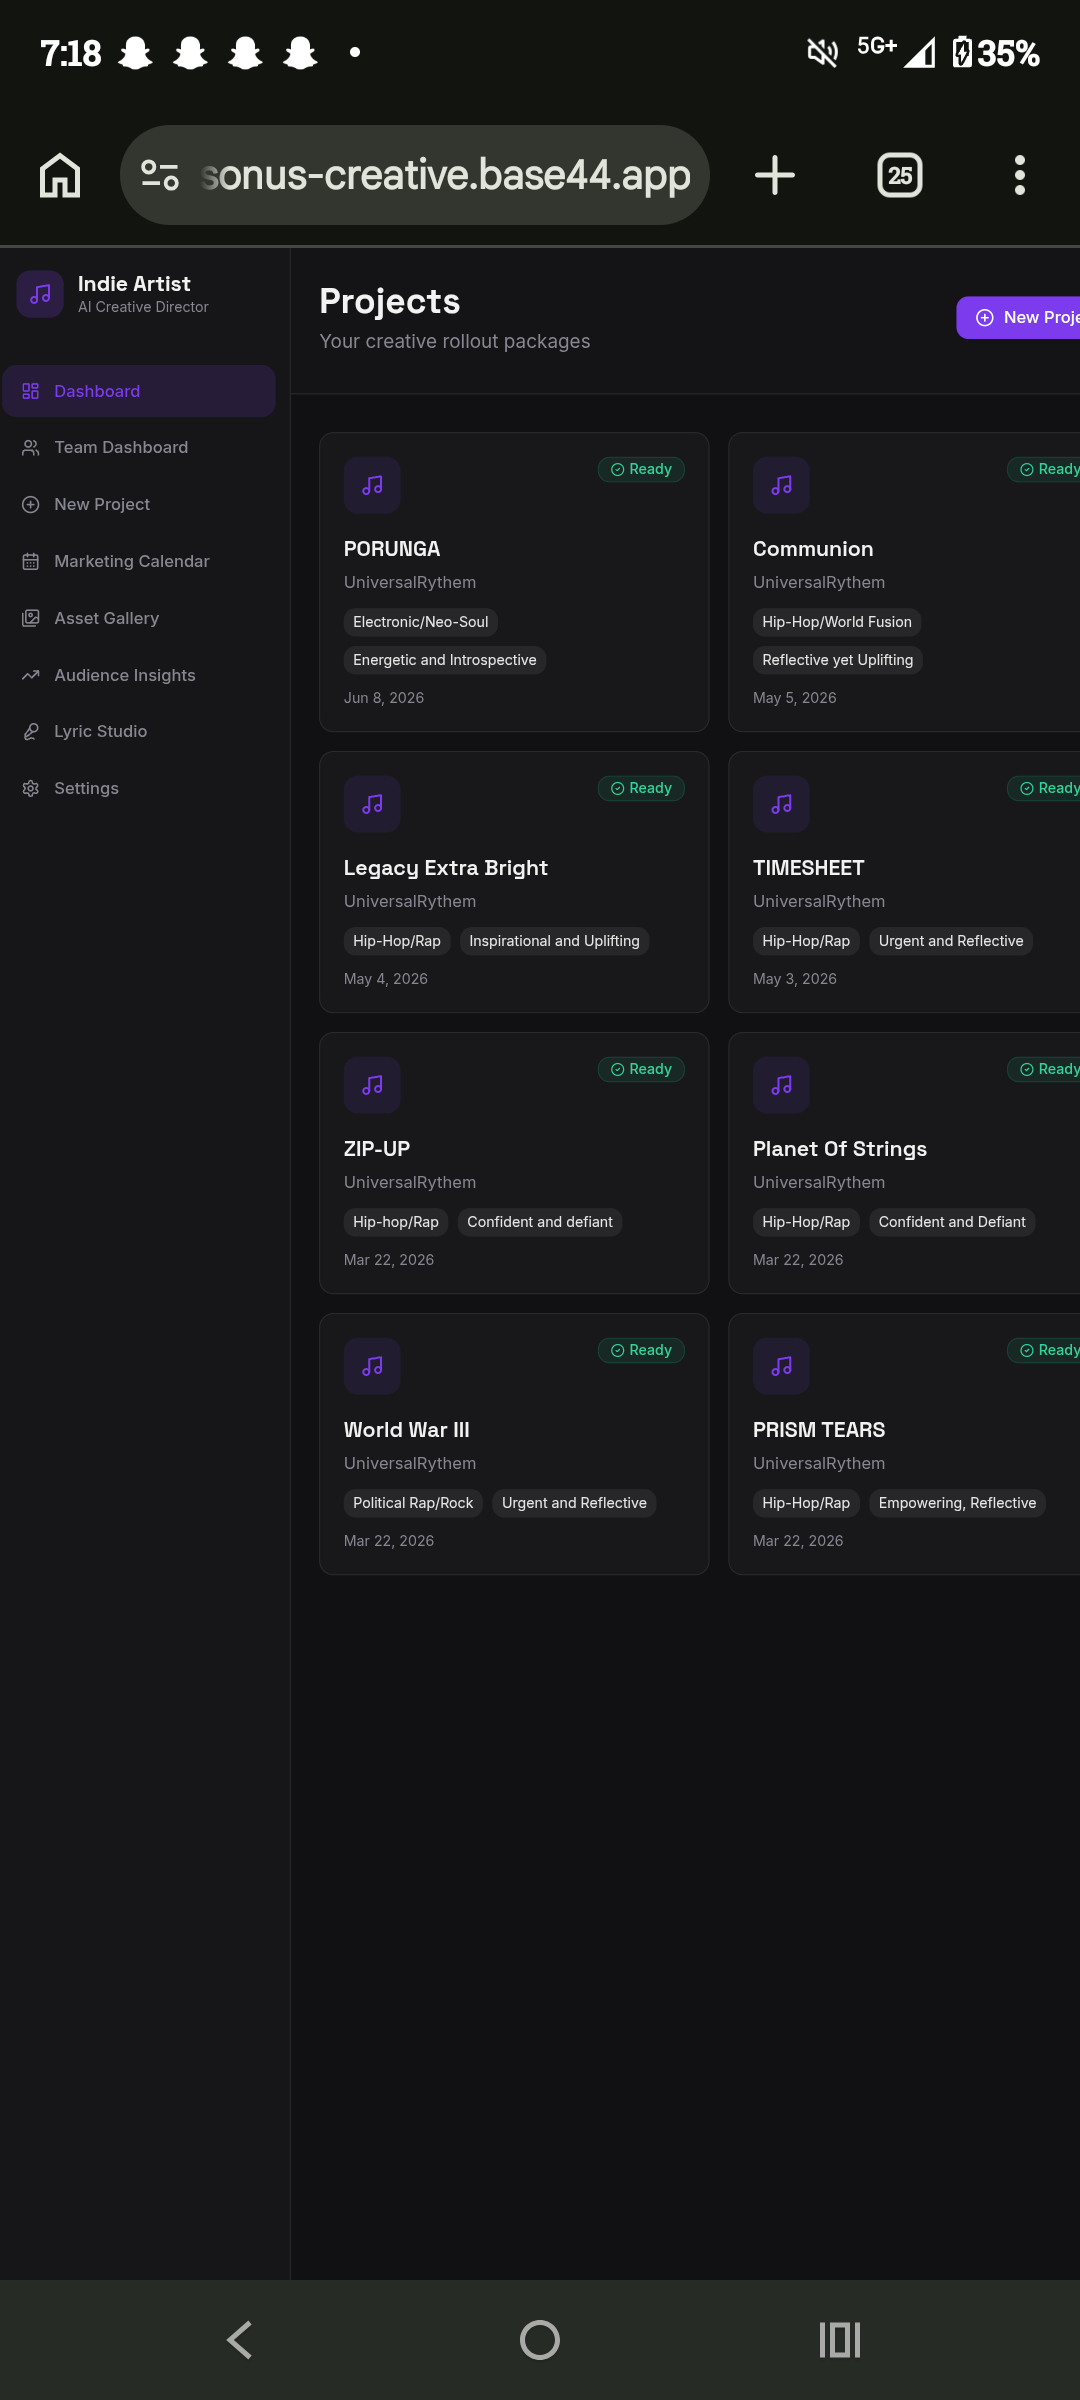This screenshot has width=1080, height=2400.
Task: Open site settings icon in address bar
Action: [x=160, y=175]
